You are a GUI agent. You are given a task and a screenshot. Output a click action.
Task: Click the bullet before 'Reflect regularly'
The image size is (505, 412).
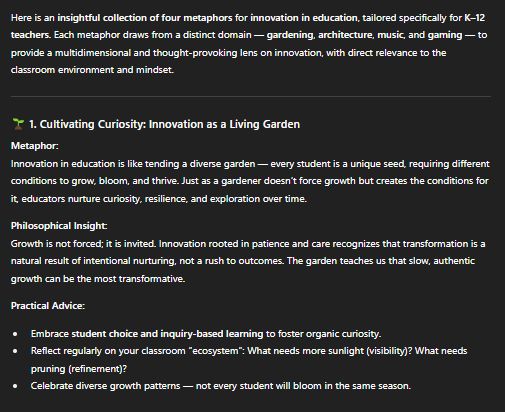pyautogui.click(x=15, y=351)
